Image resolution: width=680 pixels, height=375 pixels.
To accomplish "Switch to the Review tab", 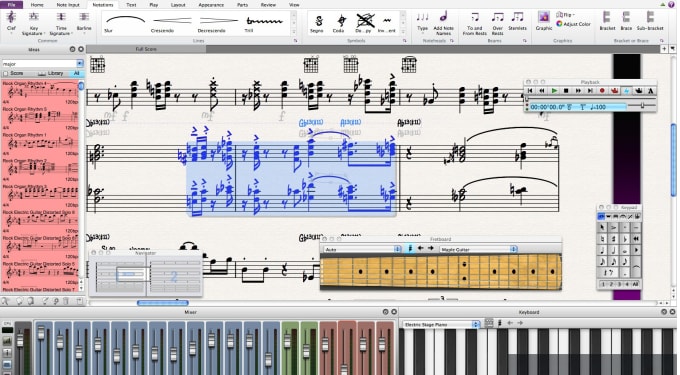I will [268, 5].
